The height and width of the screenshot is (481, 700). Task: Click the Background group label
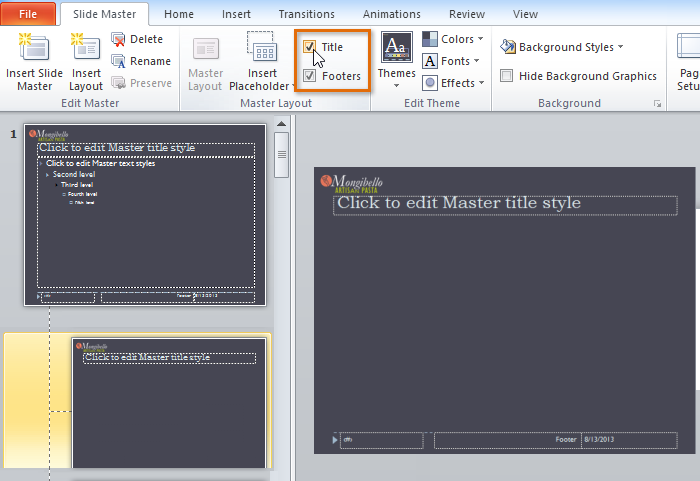click(569, 103)
